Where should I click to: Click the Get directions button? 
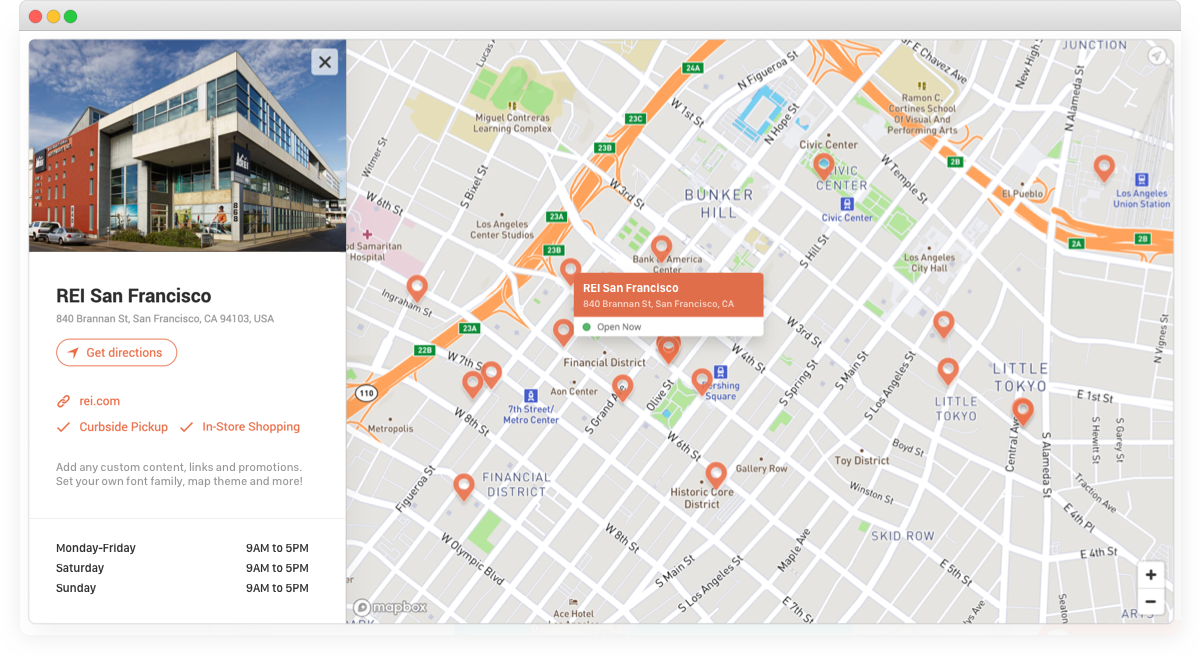[116, 353]
